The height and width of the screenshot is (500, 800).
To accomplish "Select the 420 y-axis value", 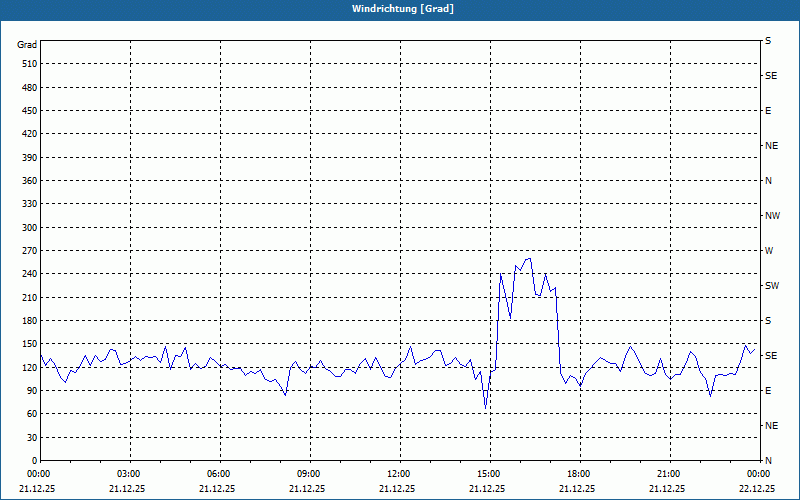I will 30,134.
